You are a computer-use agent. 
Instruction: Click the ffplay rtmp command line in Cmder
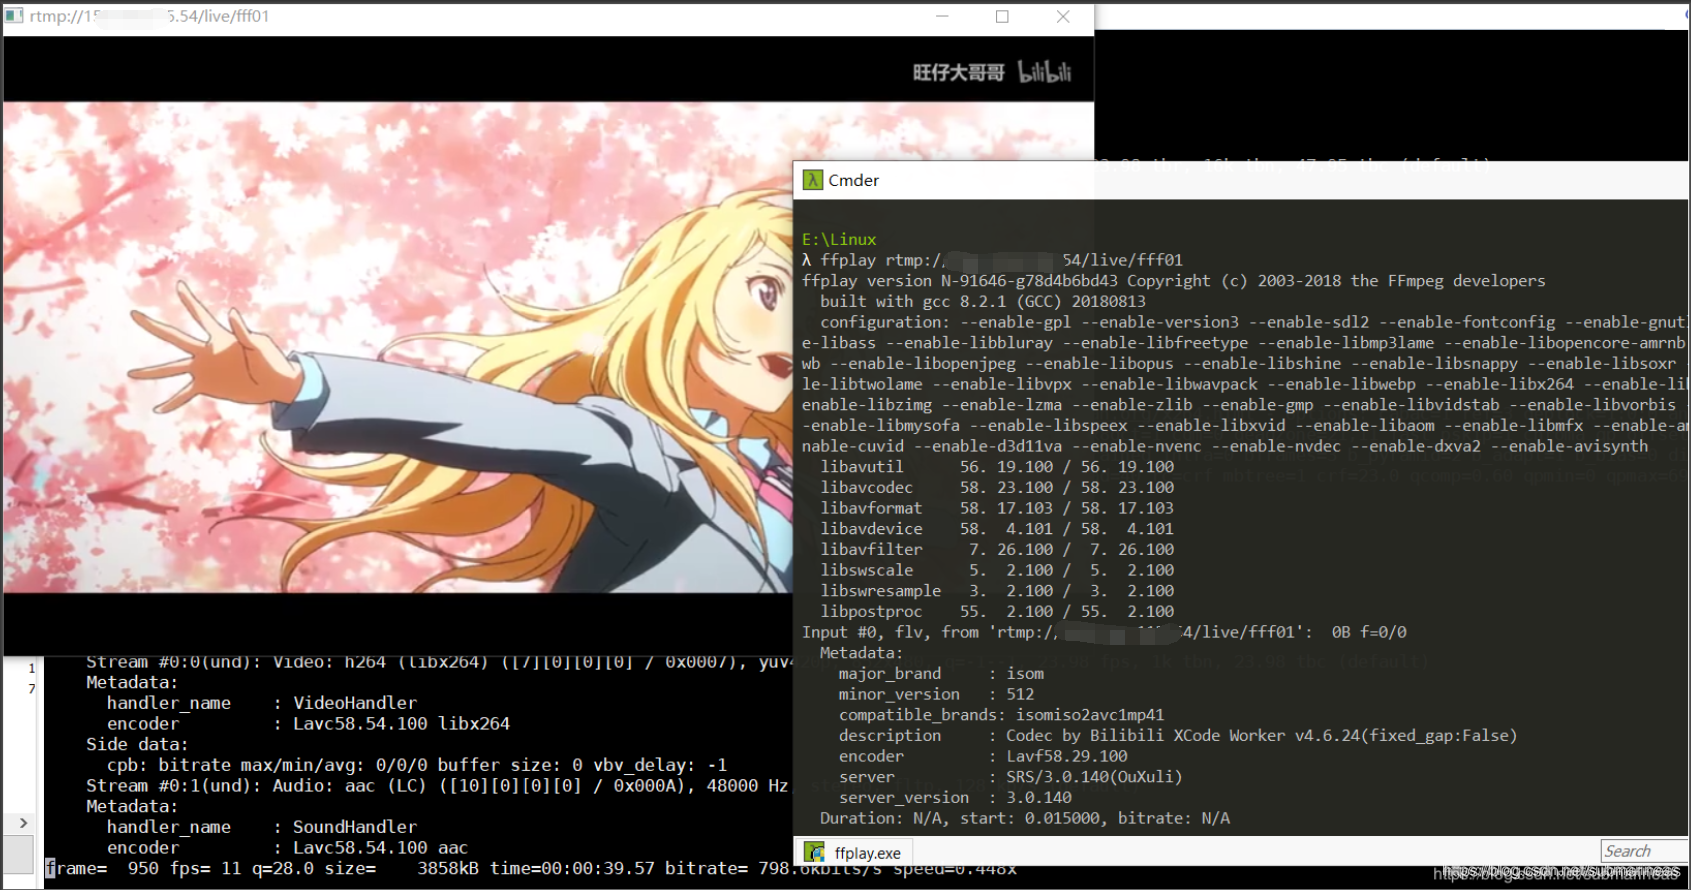(x=992, y=260)
